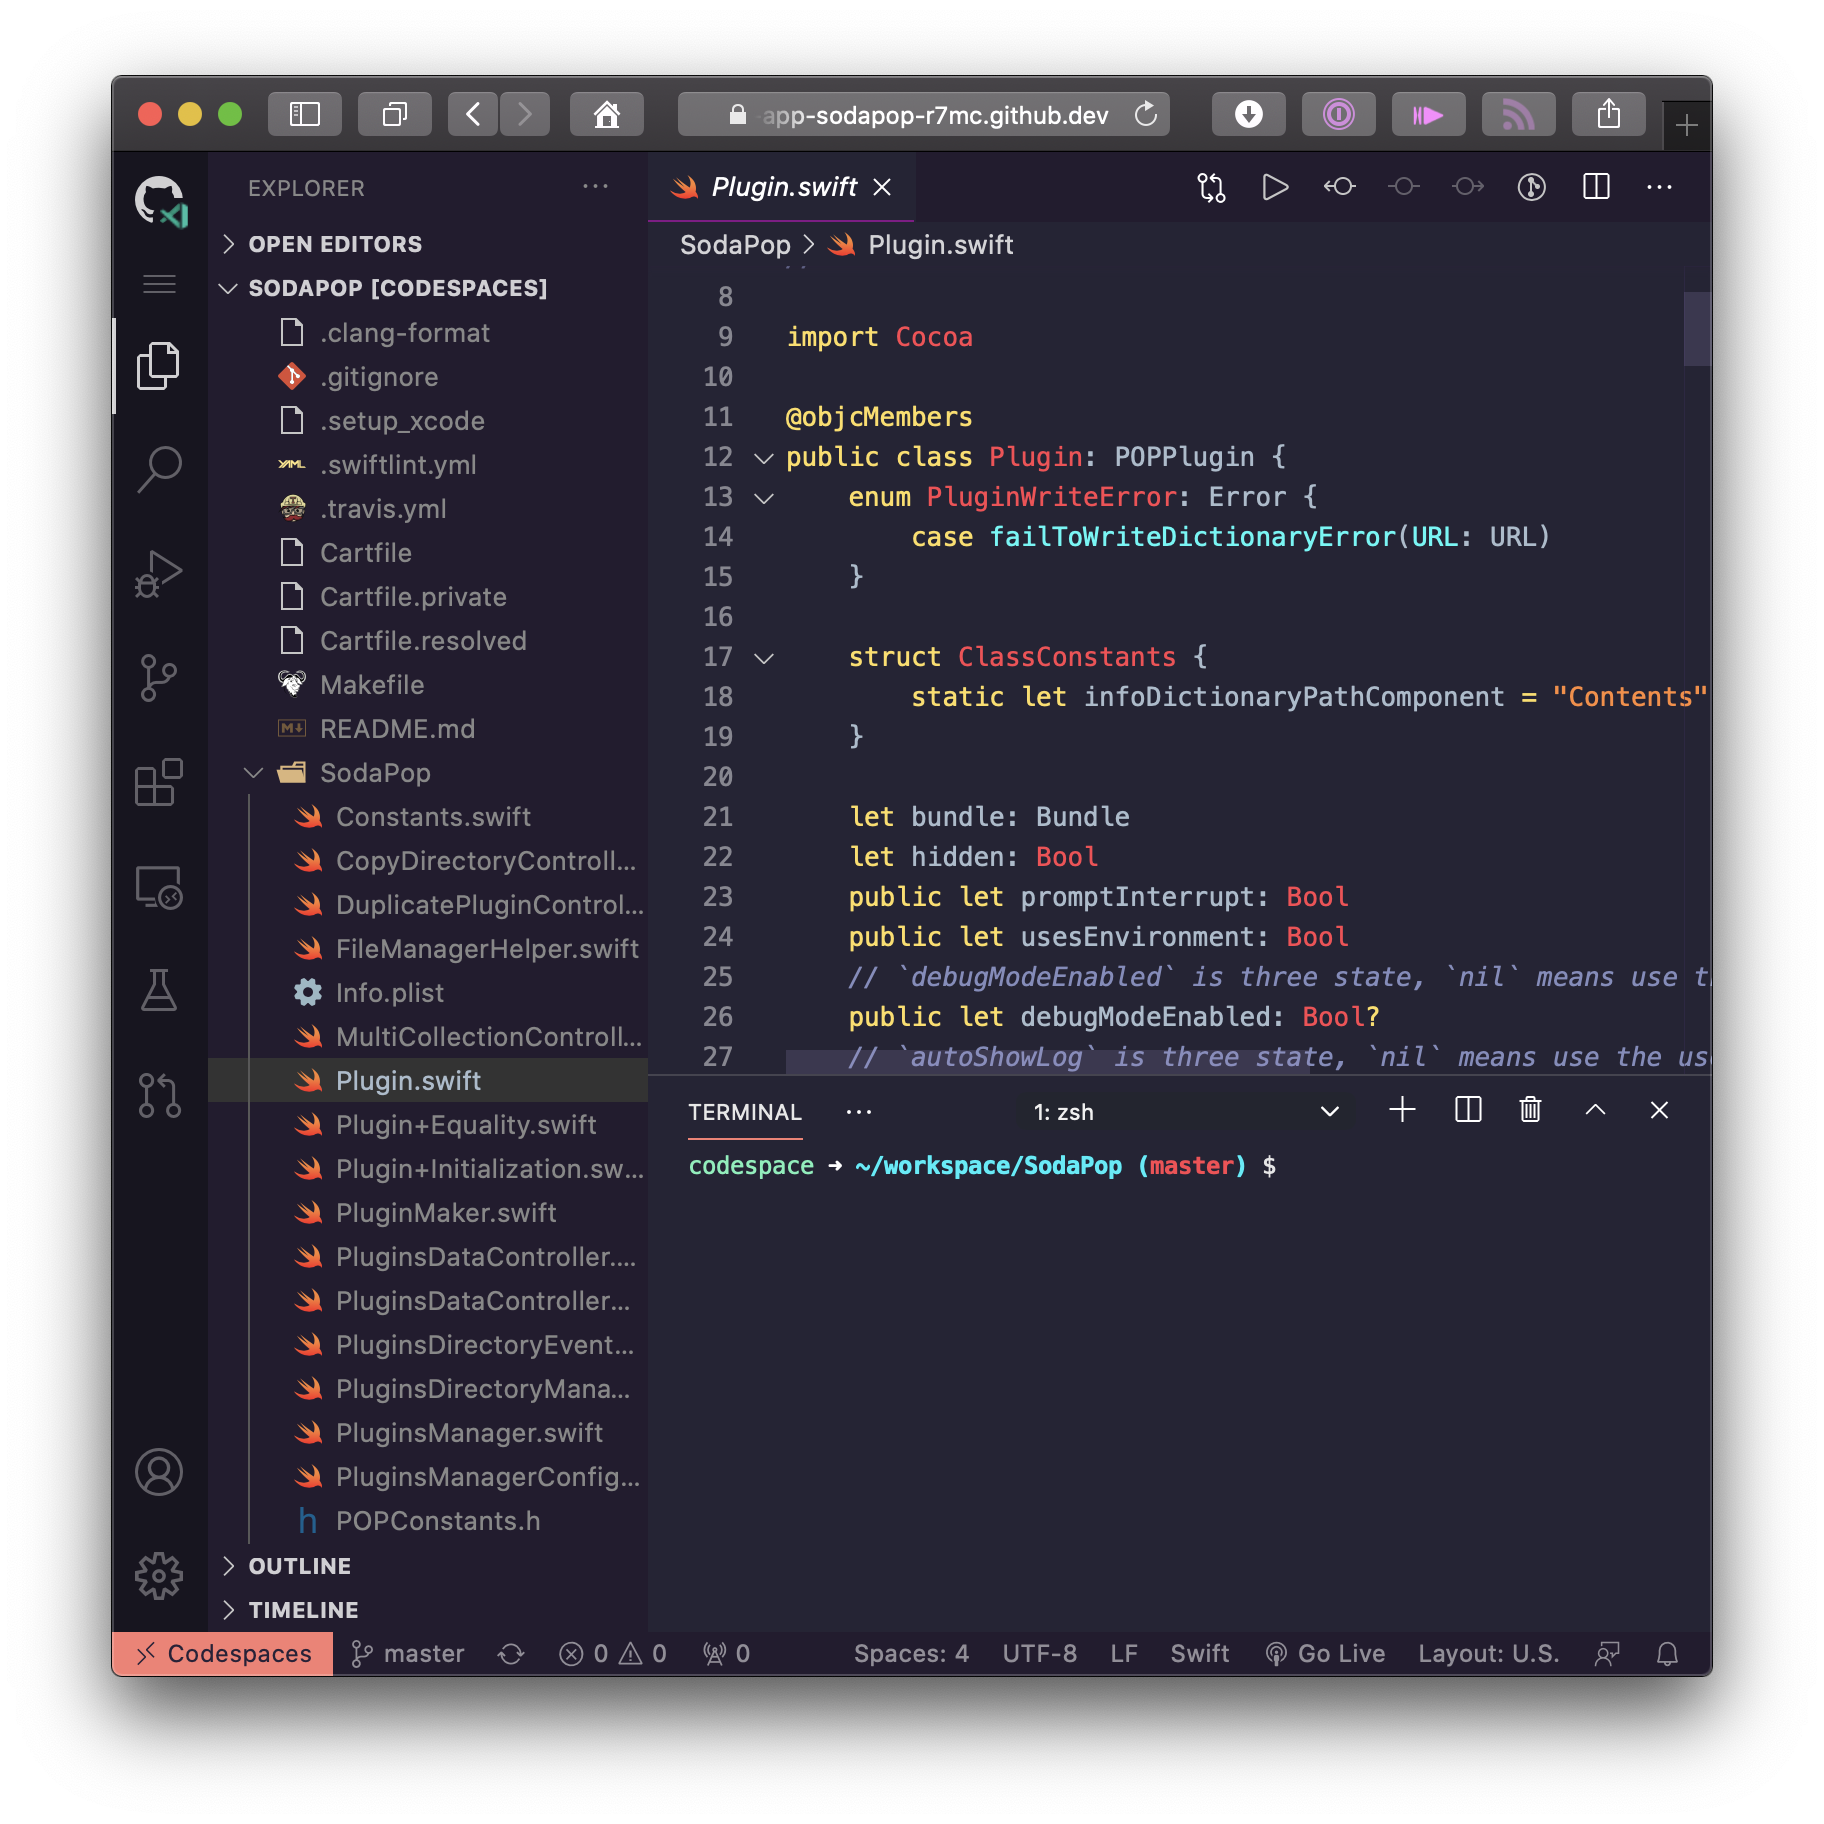Open Source Control view
The height and width of the screenshot is (1824, 1824).
(159, 678)
